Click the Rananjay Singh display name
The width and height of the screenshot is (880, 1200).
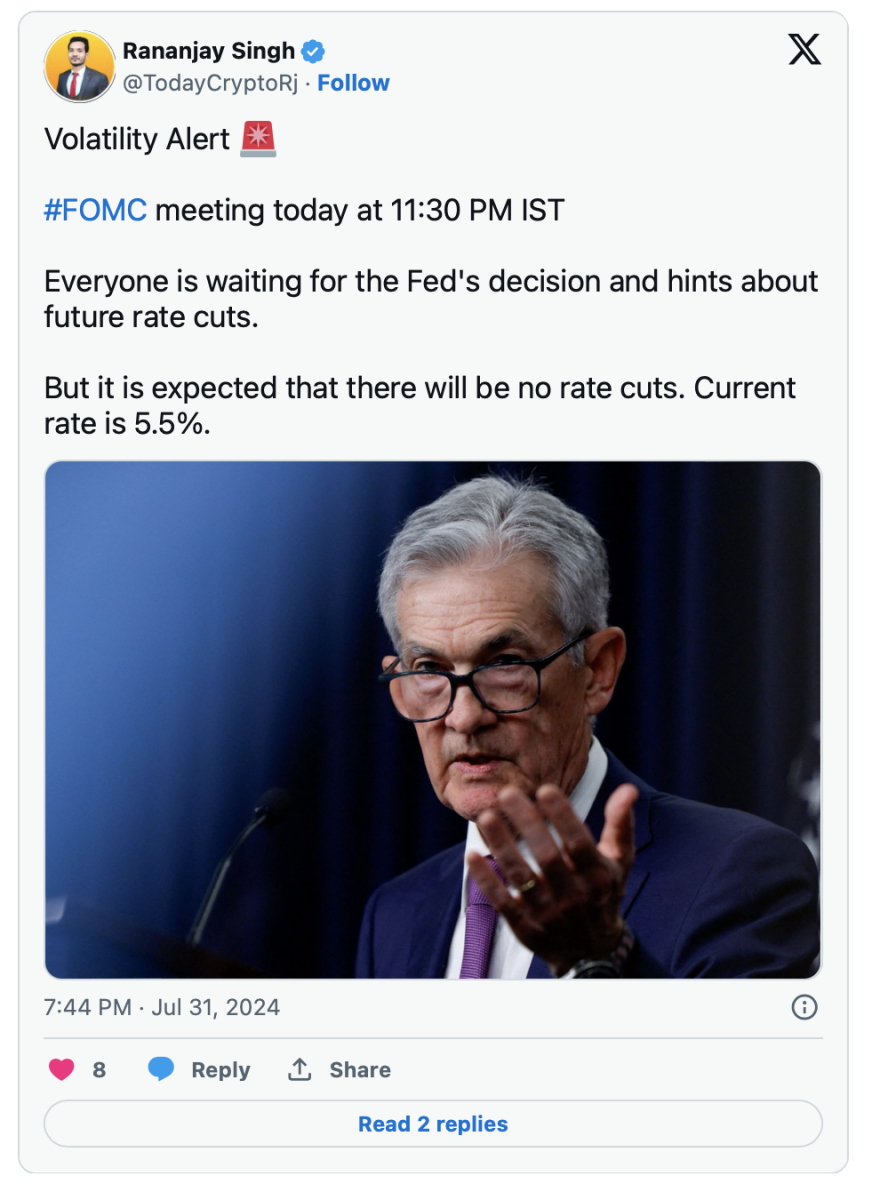pos(208,51)
